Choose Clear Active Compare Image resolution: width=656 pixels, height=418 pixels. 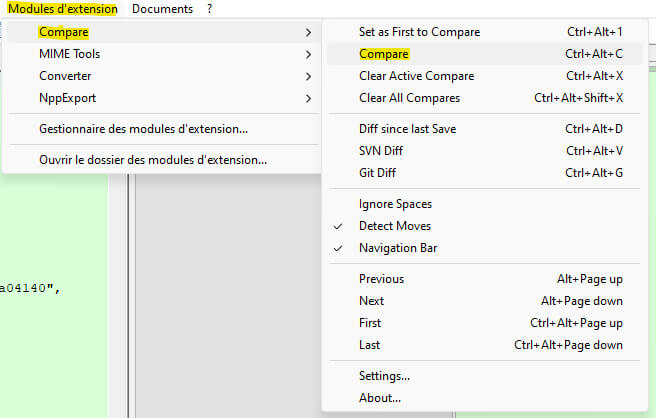pos(416,76)
